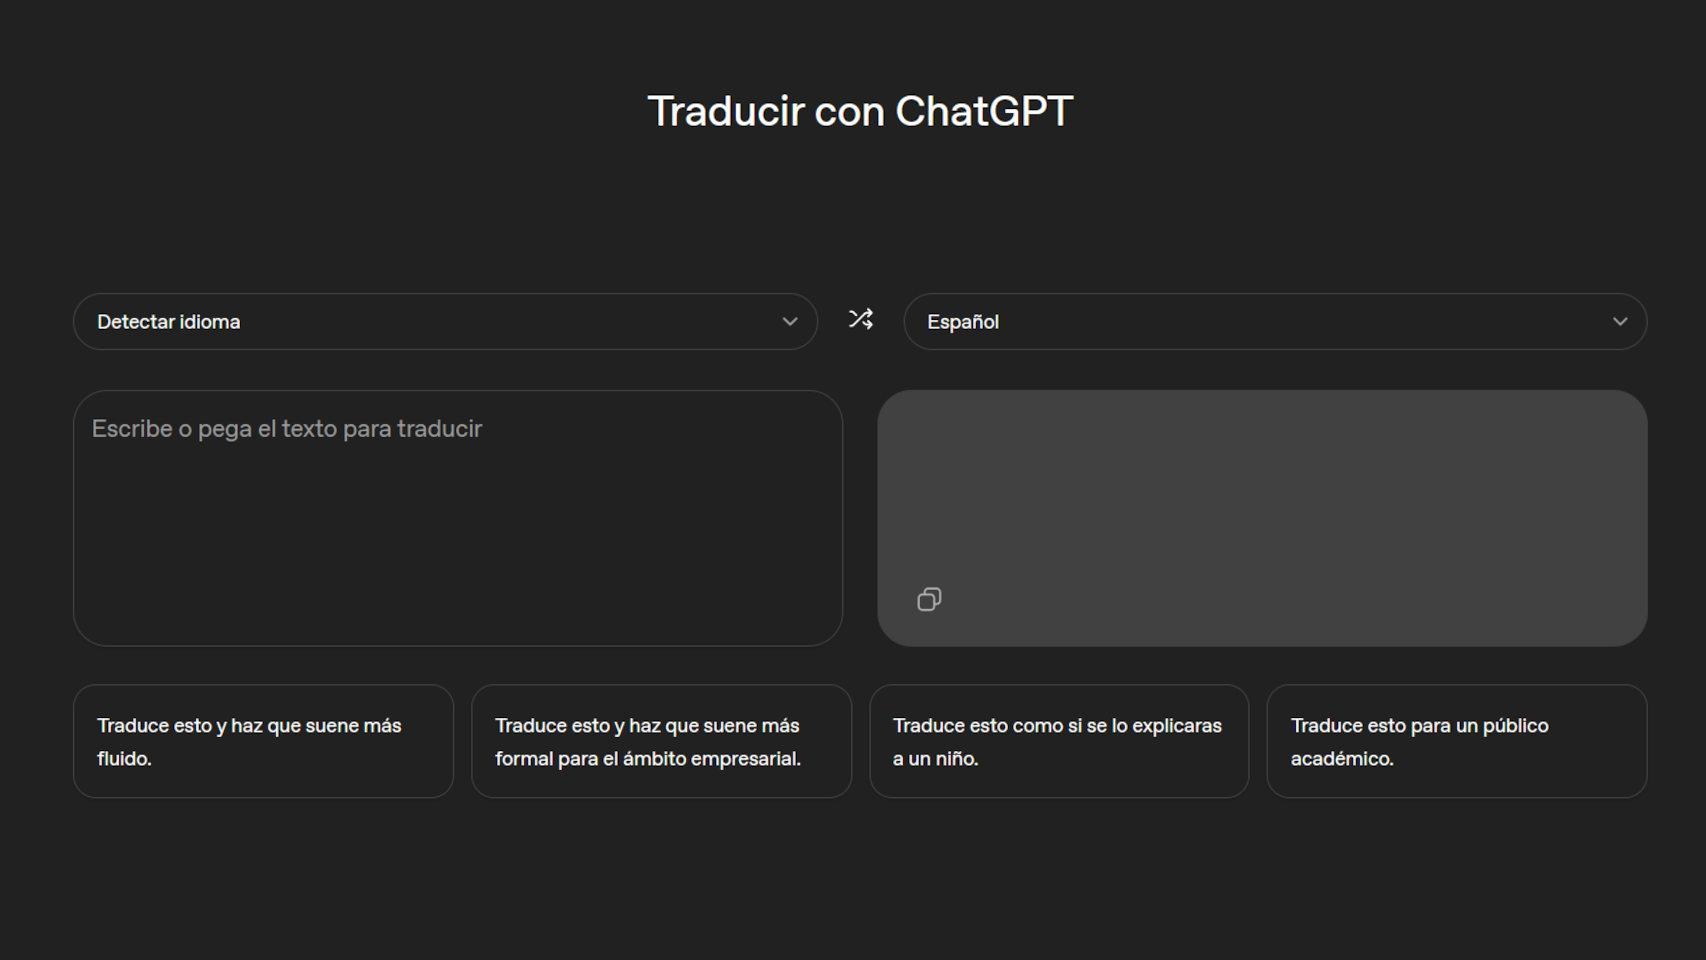This screenshot has height=960, width=1706.
Task: Open the 'Español' target language dropdown
Action: point(1277,321)
